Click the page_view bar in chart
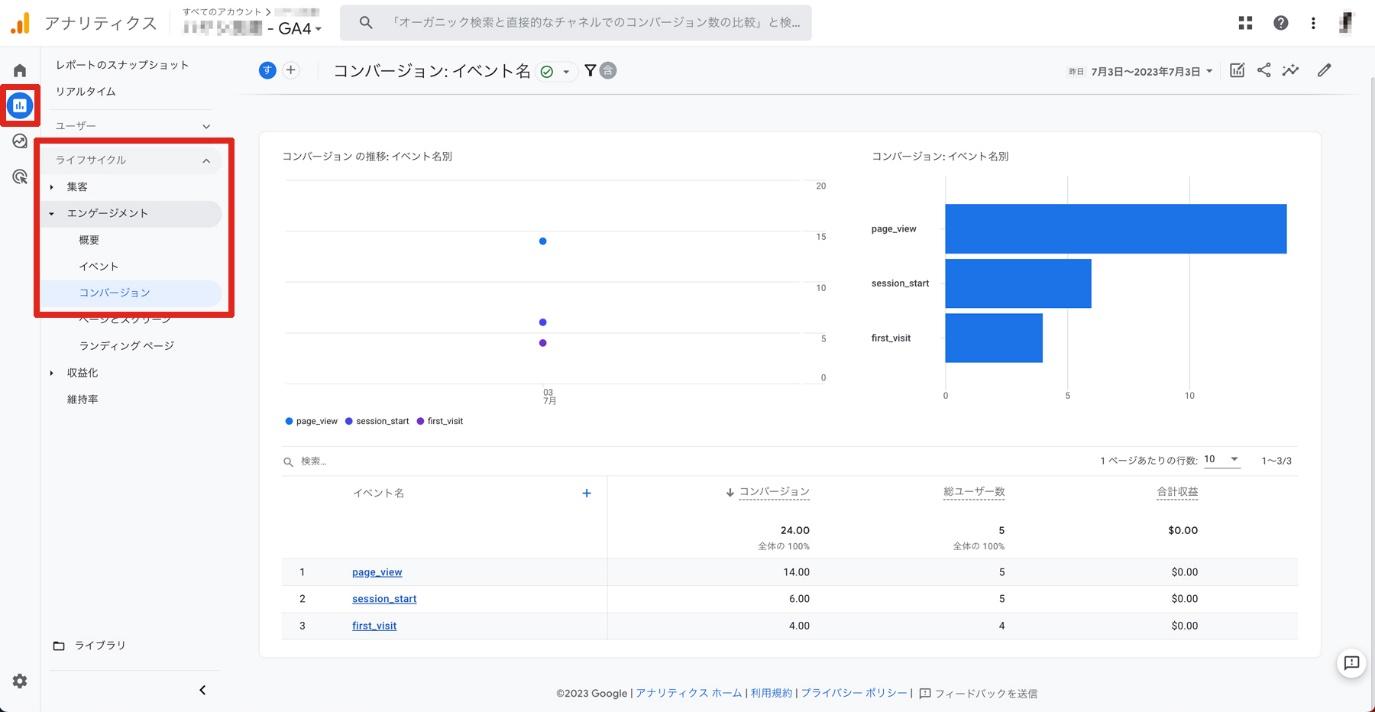This screenshot has height=712, width=1375. click(x=1116, y=229)
